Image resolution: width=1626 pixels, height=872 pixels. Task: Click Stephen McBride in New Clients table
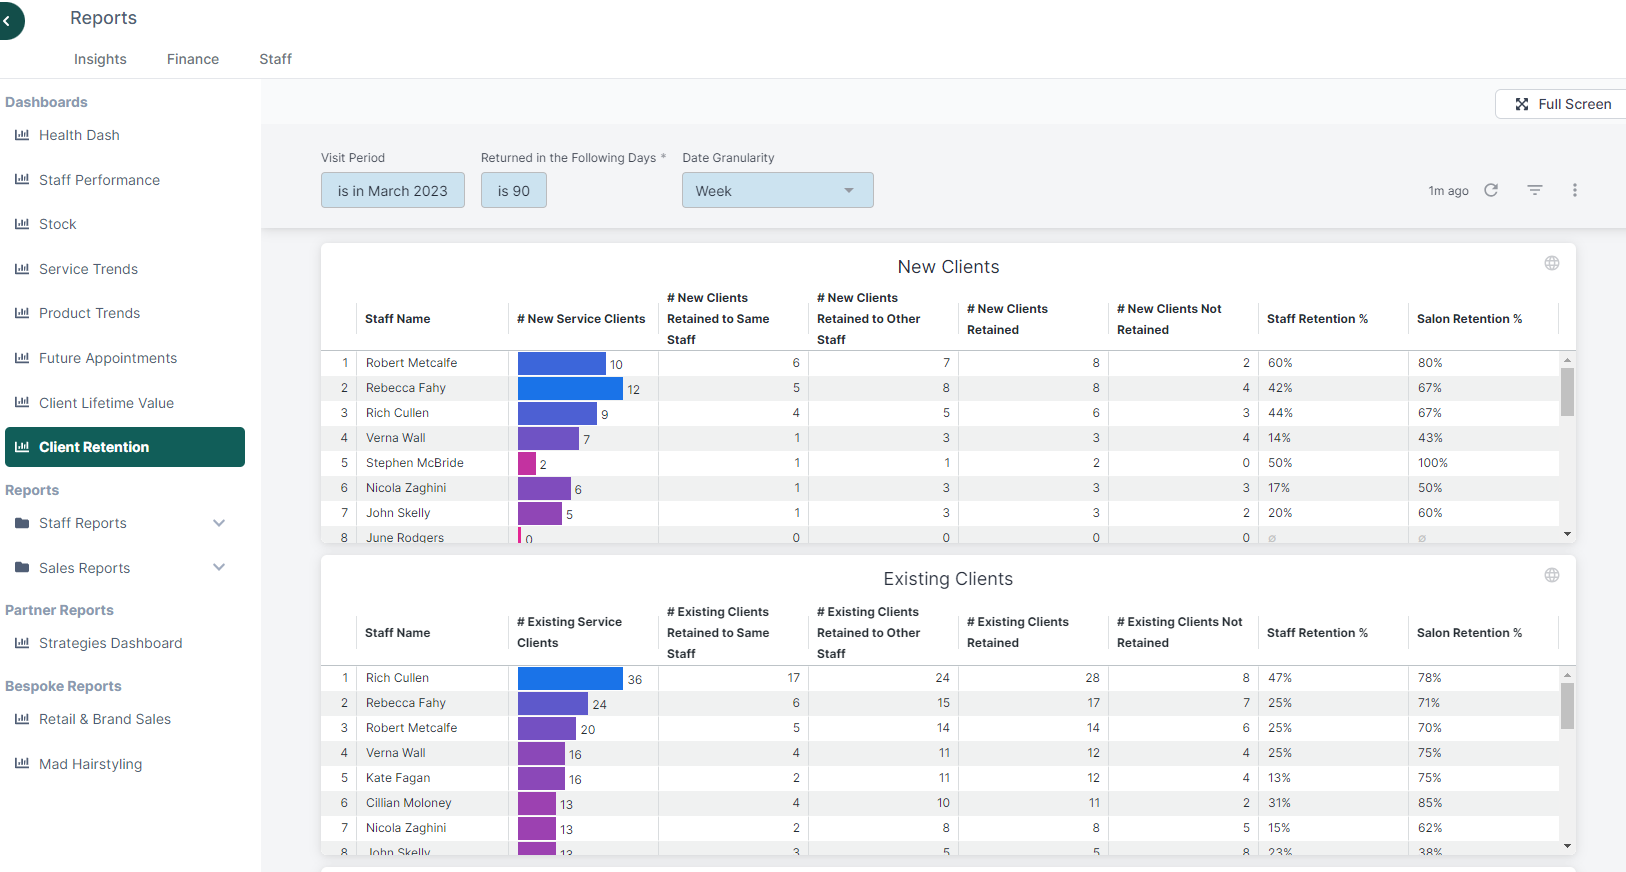(414, 463)
